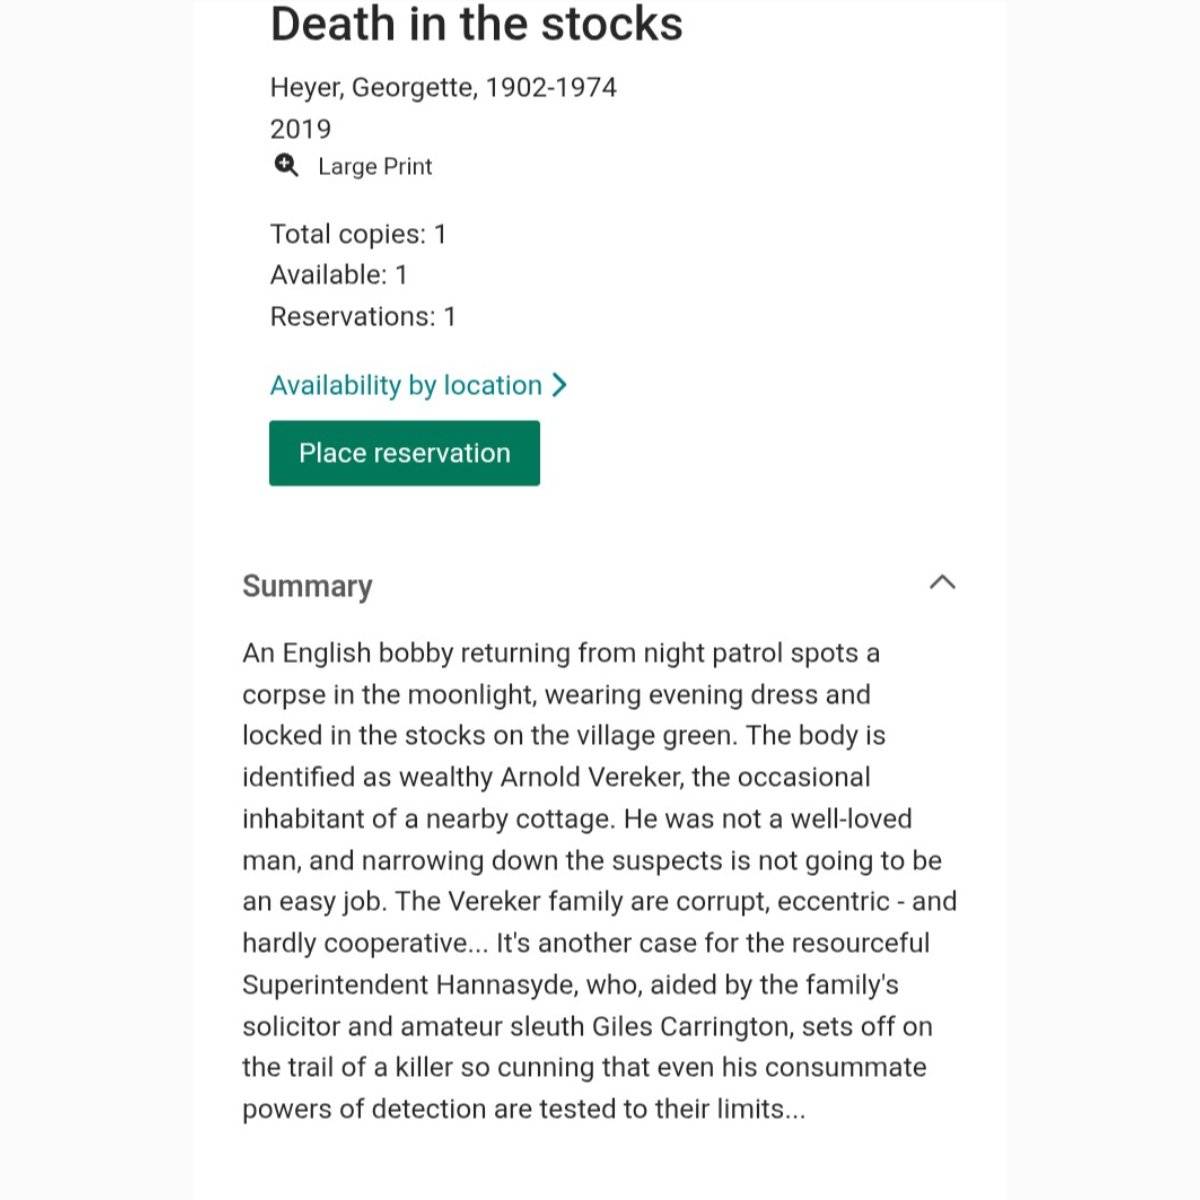Viewport: 1200px width, 1200px height.
Task: Click the arrow beside Availability by location
Action: tap(560, 385)
